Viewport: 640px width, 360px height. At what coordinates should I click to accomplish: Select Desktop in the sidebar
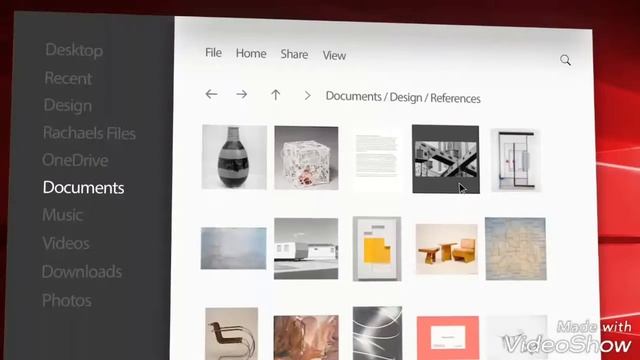point(74,50)
